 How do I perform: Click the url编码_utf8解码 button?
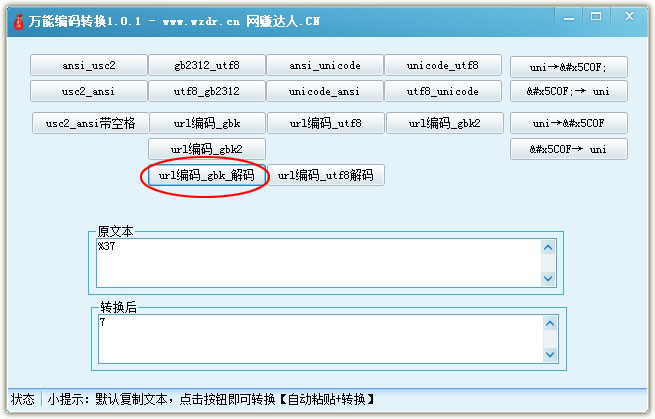point(325,175)
